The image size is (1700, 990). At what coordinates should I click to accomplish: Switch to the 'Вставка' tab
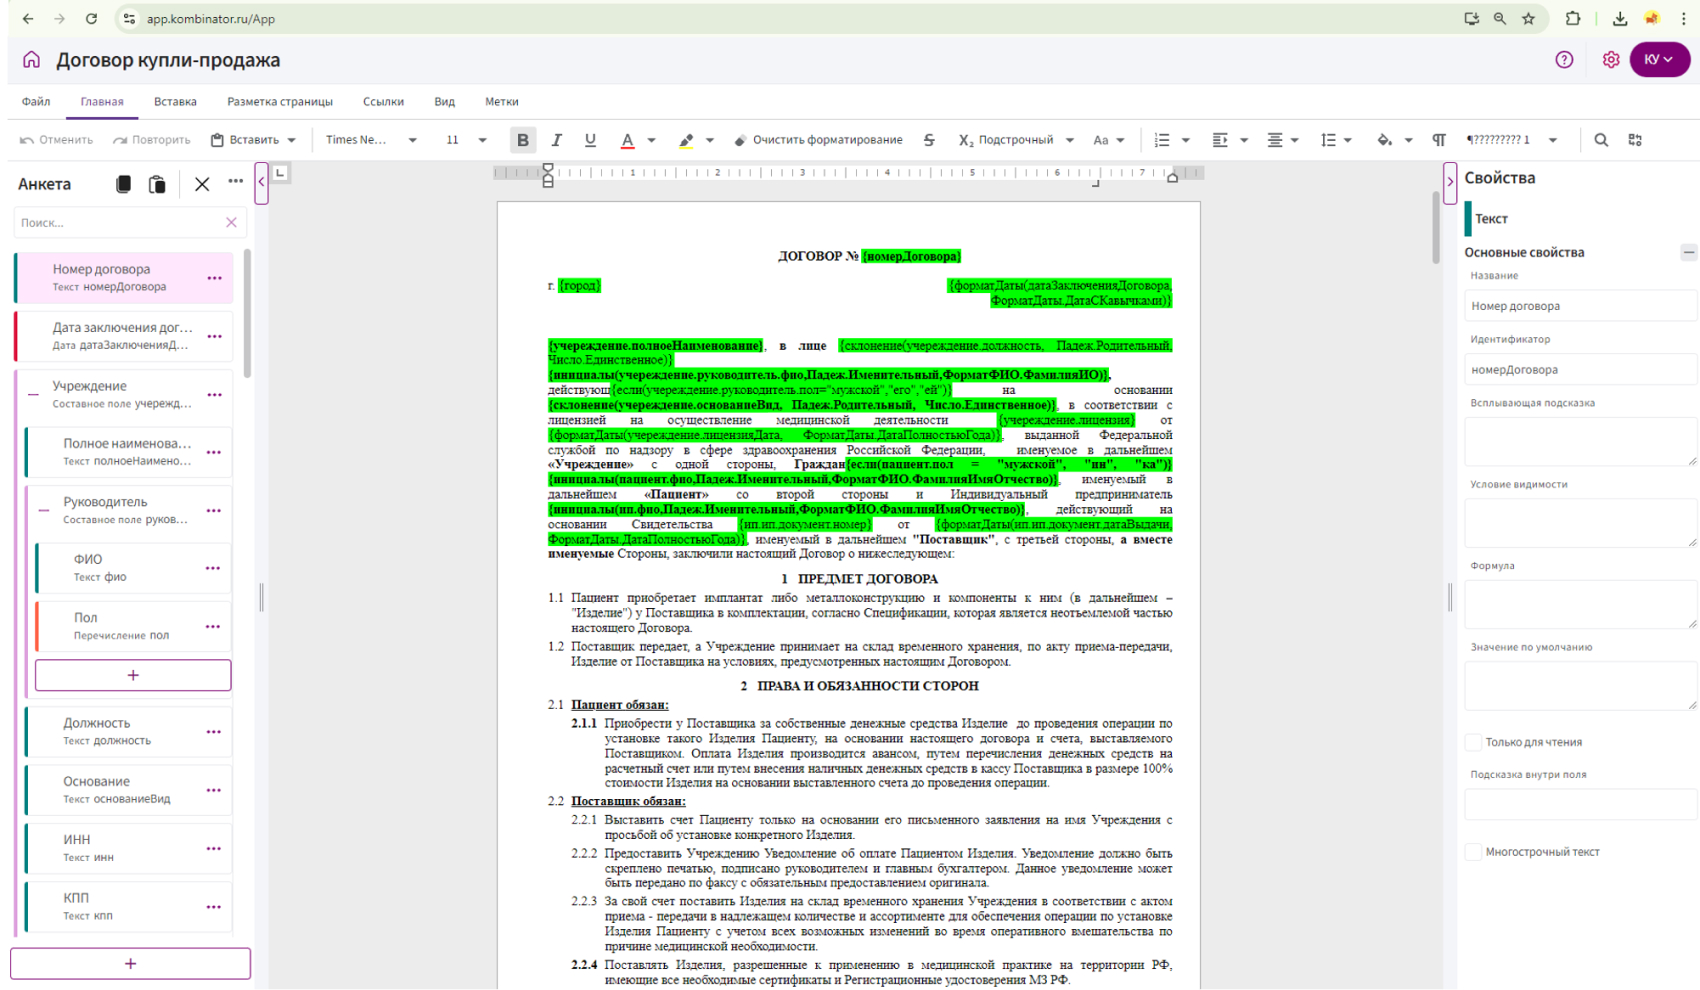pyautogui.click(x=175, y=101)
